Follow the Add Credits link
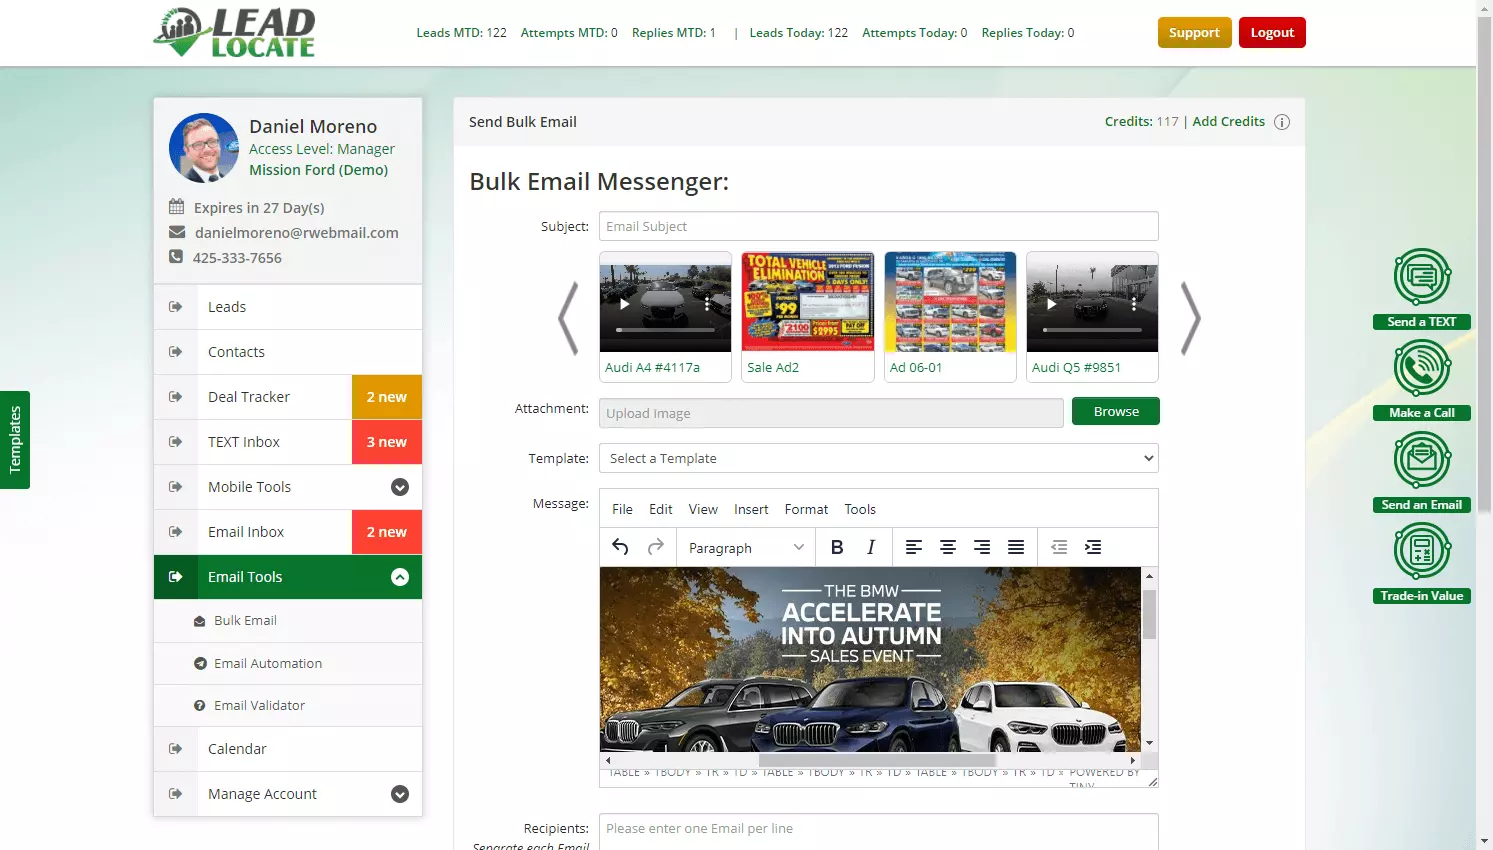Image resolution: width=1493 pixels, height=850 pixels. pyautogui.click(x=1229, y=121)
